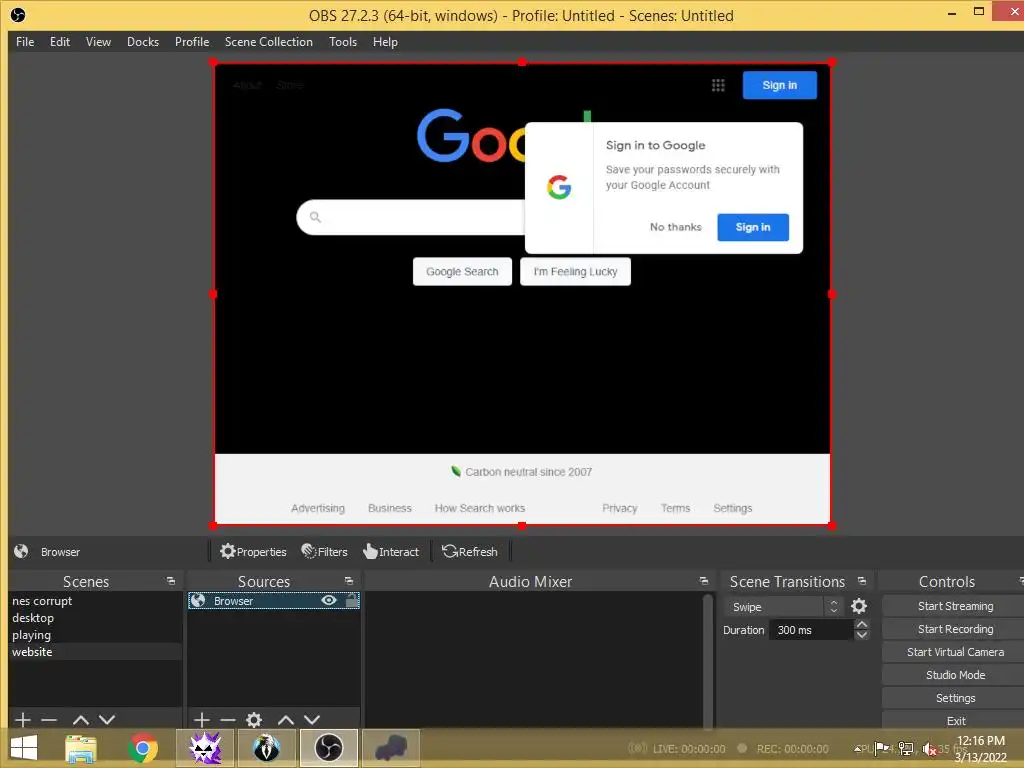
Task: Increase transition duration with up arrow
Action: [862, 625]
